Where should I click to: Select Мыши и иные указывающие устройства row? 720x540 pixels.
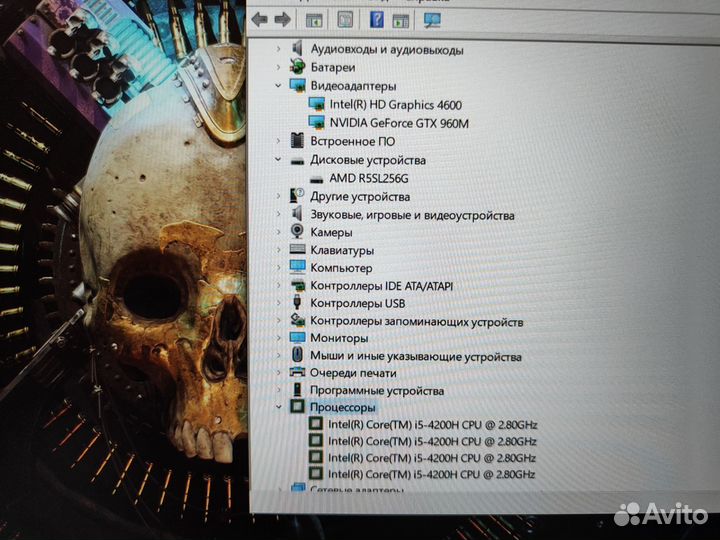click(416, 356)
